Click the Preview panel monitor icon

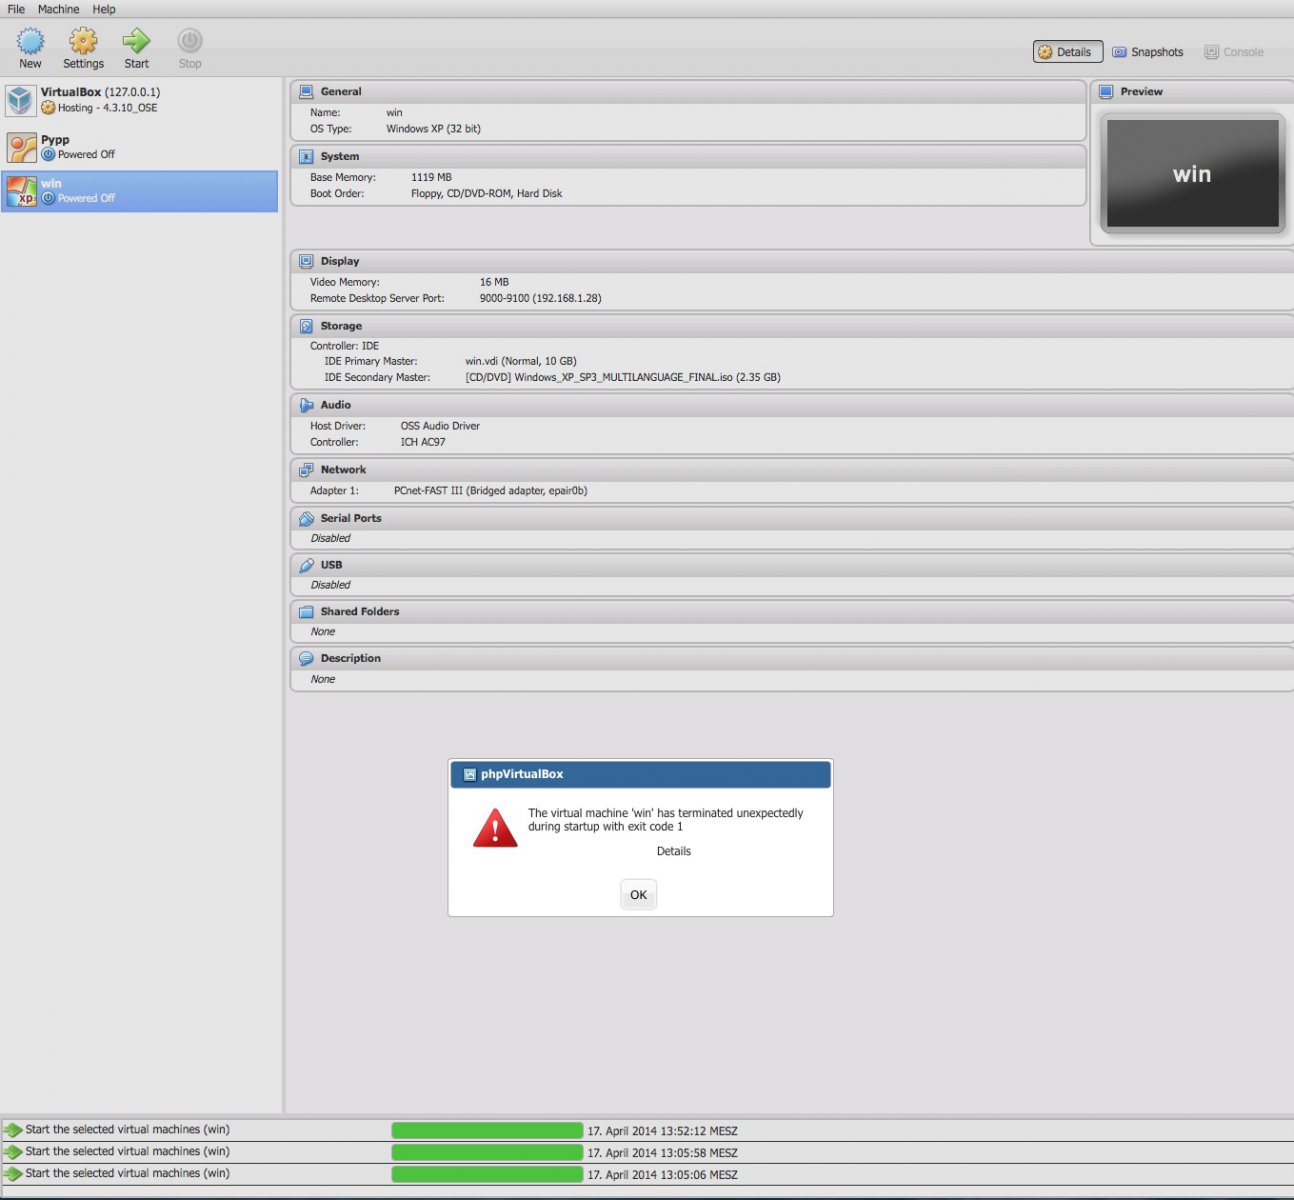tap(1106, 92)
